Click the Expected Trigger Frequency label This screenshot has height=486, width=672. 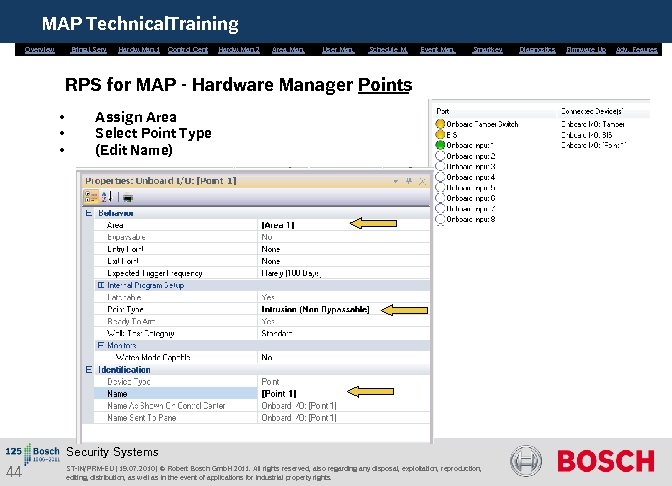pos(155,273)
